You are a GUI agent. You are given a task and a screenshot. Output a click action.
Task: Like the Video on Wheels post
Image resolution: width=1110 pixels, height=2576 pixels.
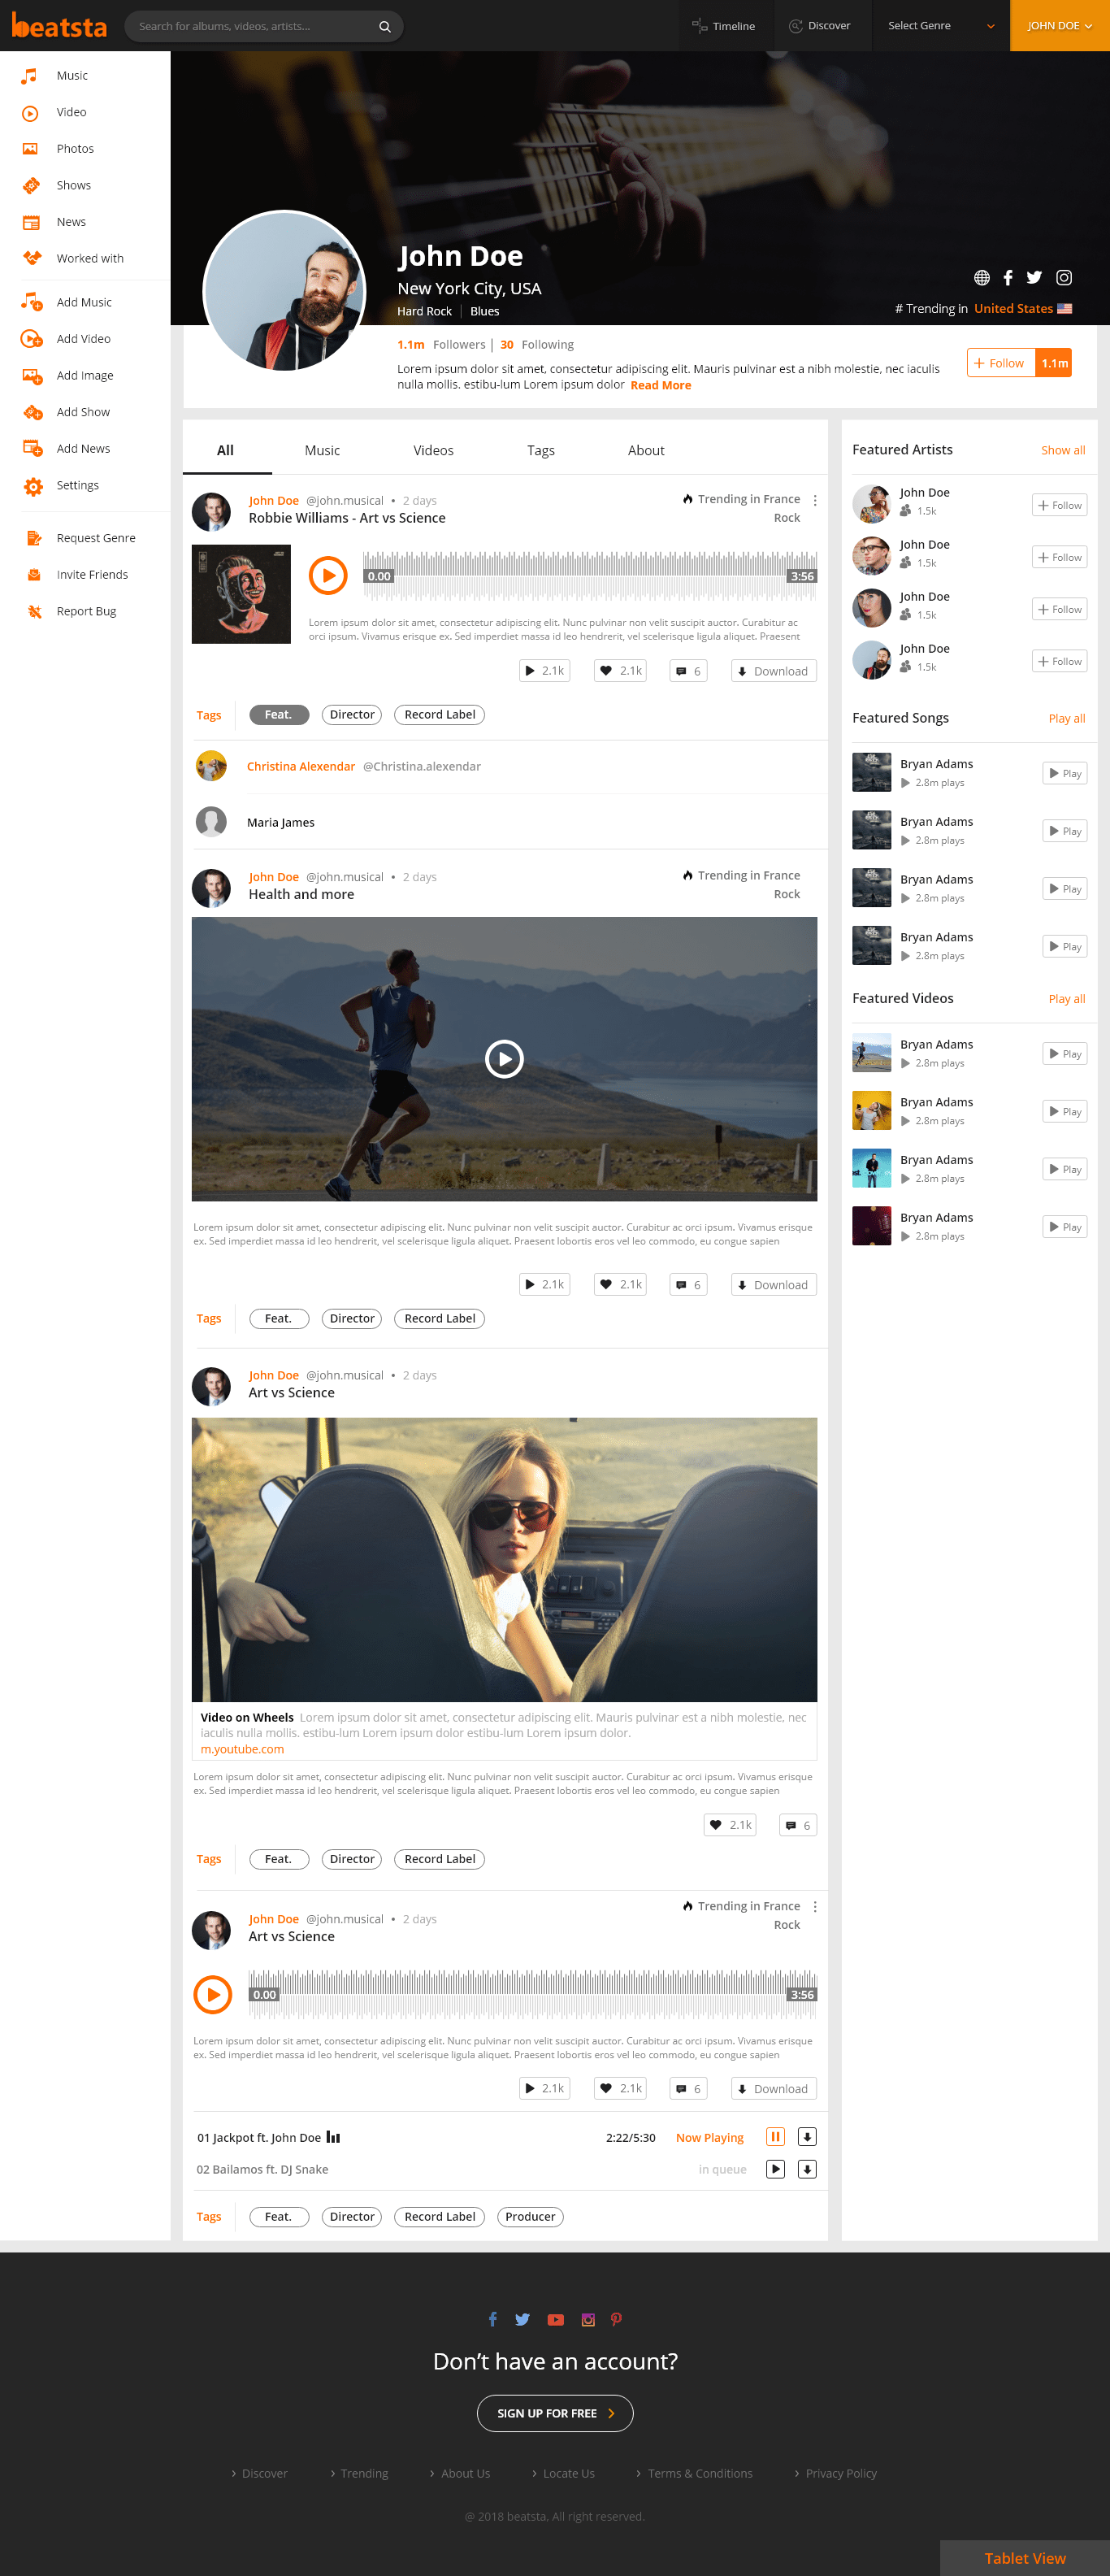[730, 1825]
